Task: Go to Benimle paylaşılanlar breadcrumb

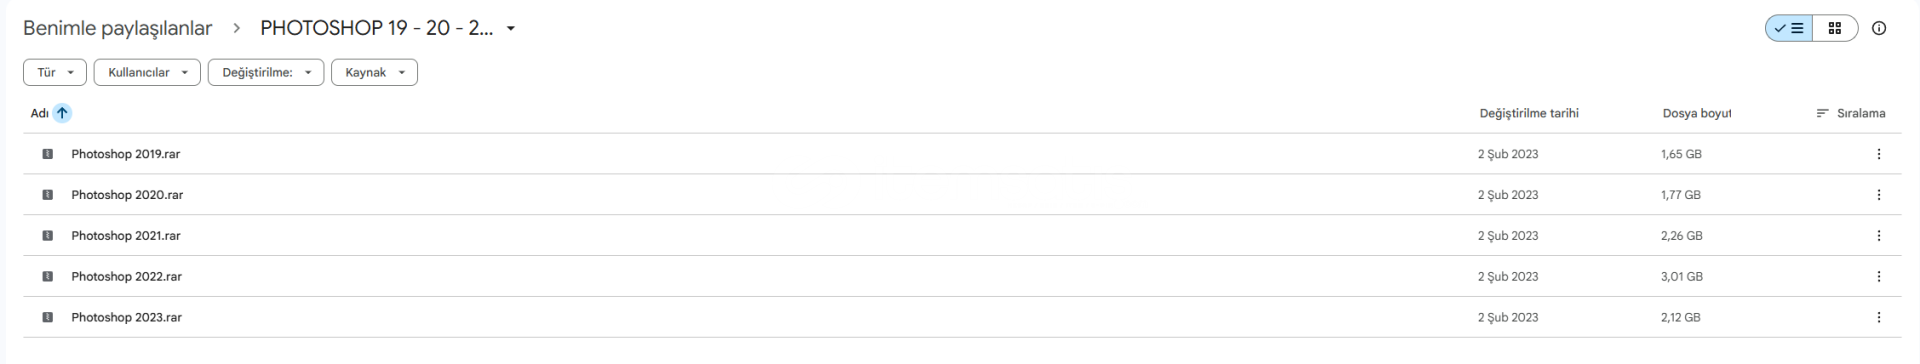Action: click(117, 29)
